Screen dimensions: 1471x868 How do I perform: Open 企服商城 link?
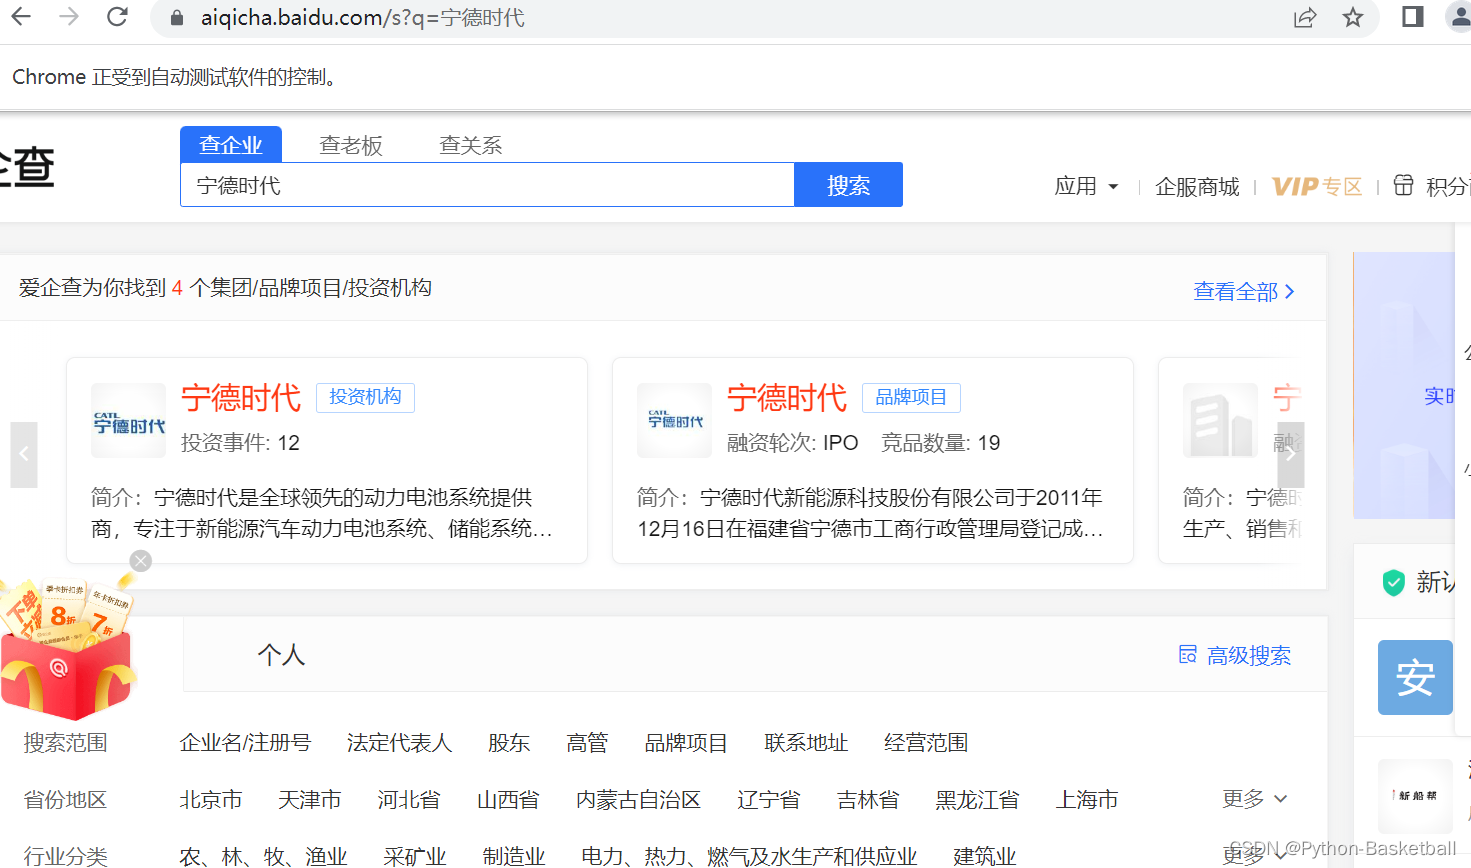click(x=1197, y=187)
